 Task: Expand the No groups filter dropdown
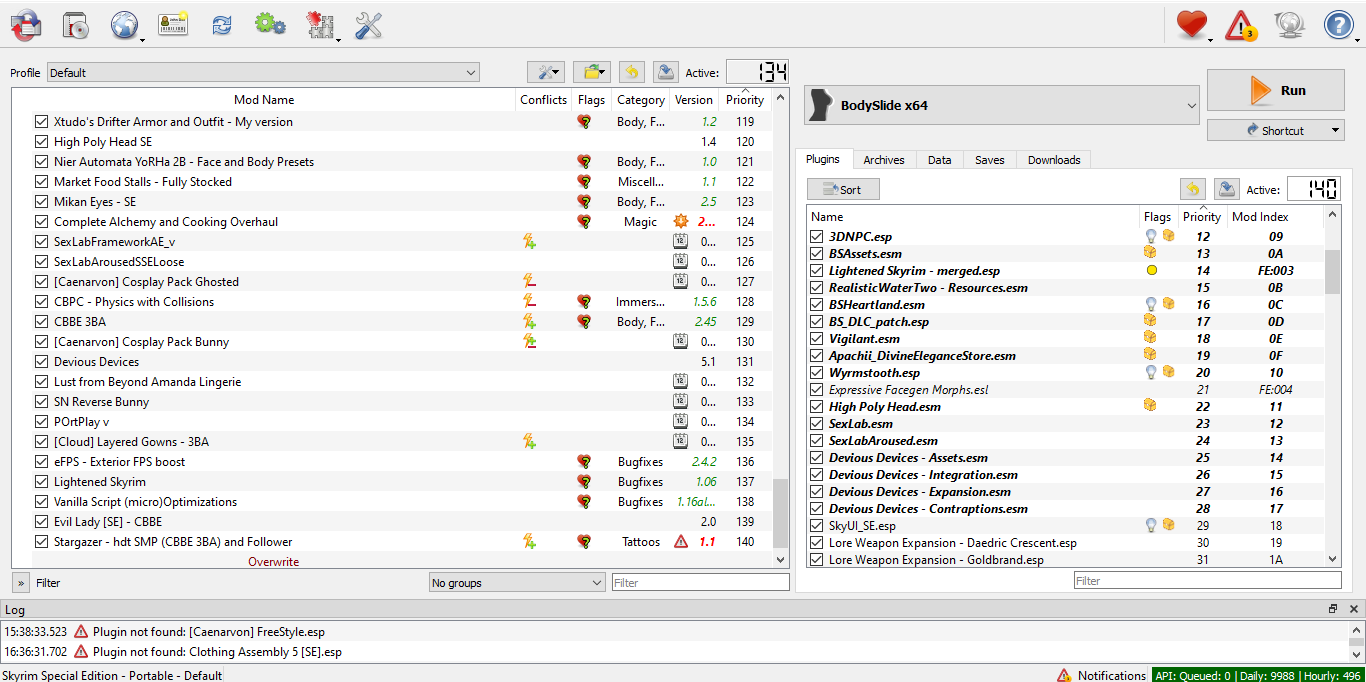[516, 581]
